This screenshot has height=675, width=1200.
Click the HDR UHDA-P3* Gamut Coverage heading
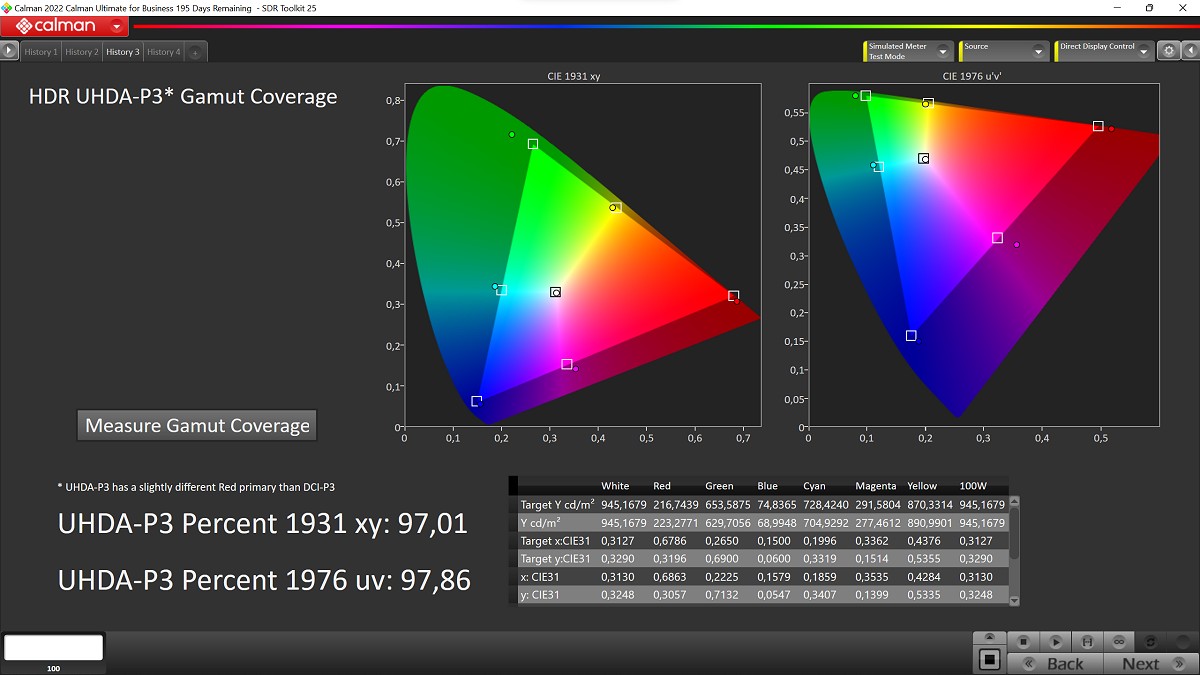click(183, 97)
